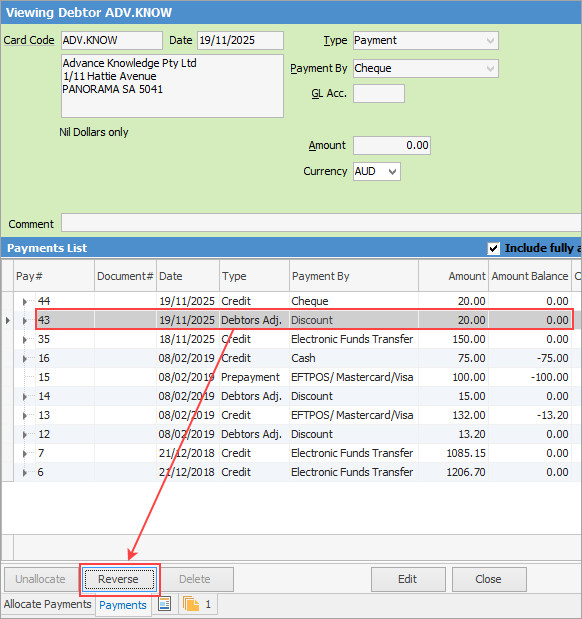Screen dimensions: 582x619
Task: Select the 1085.15 amount cell
Action: tap(453, 453)
